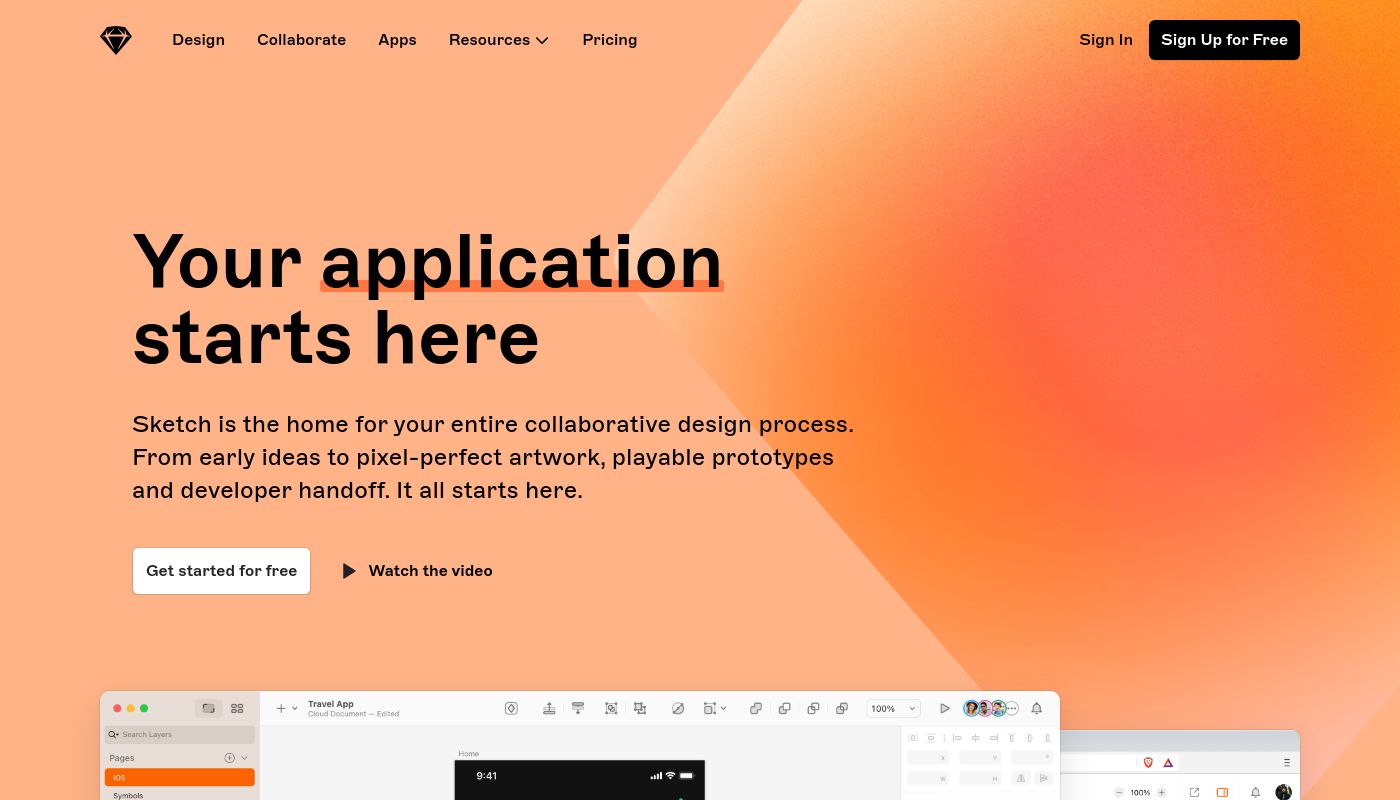
Task: Toggle the orange sidebar panel icon
Action: (1222, 792)
